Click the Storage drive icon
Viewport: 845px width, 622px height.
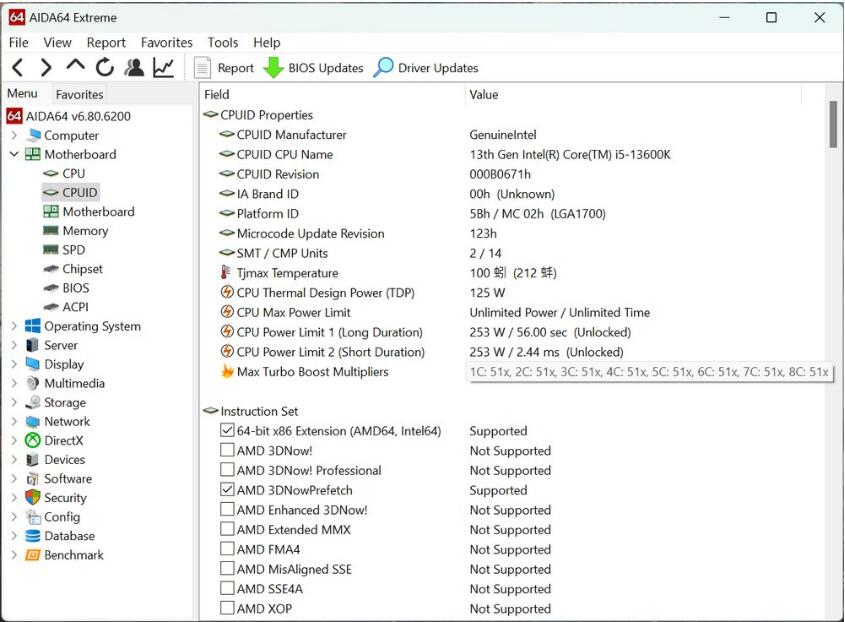pos(33,402)
